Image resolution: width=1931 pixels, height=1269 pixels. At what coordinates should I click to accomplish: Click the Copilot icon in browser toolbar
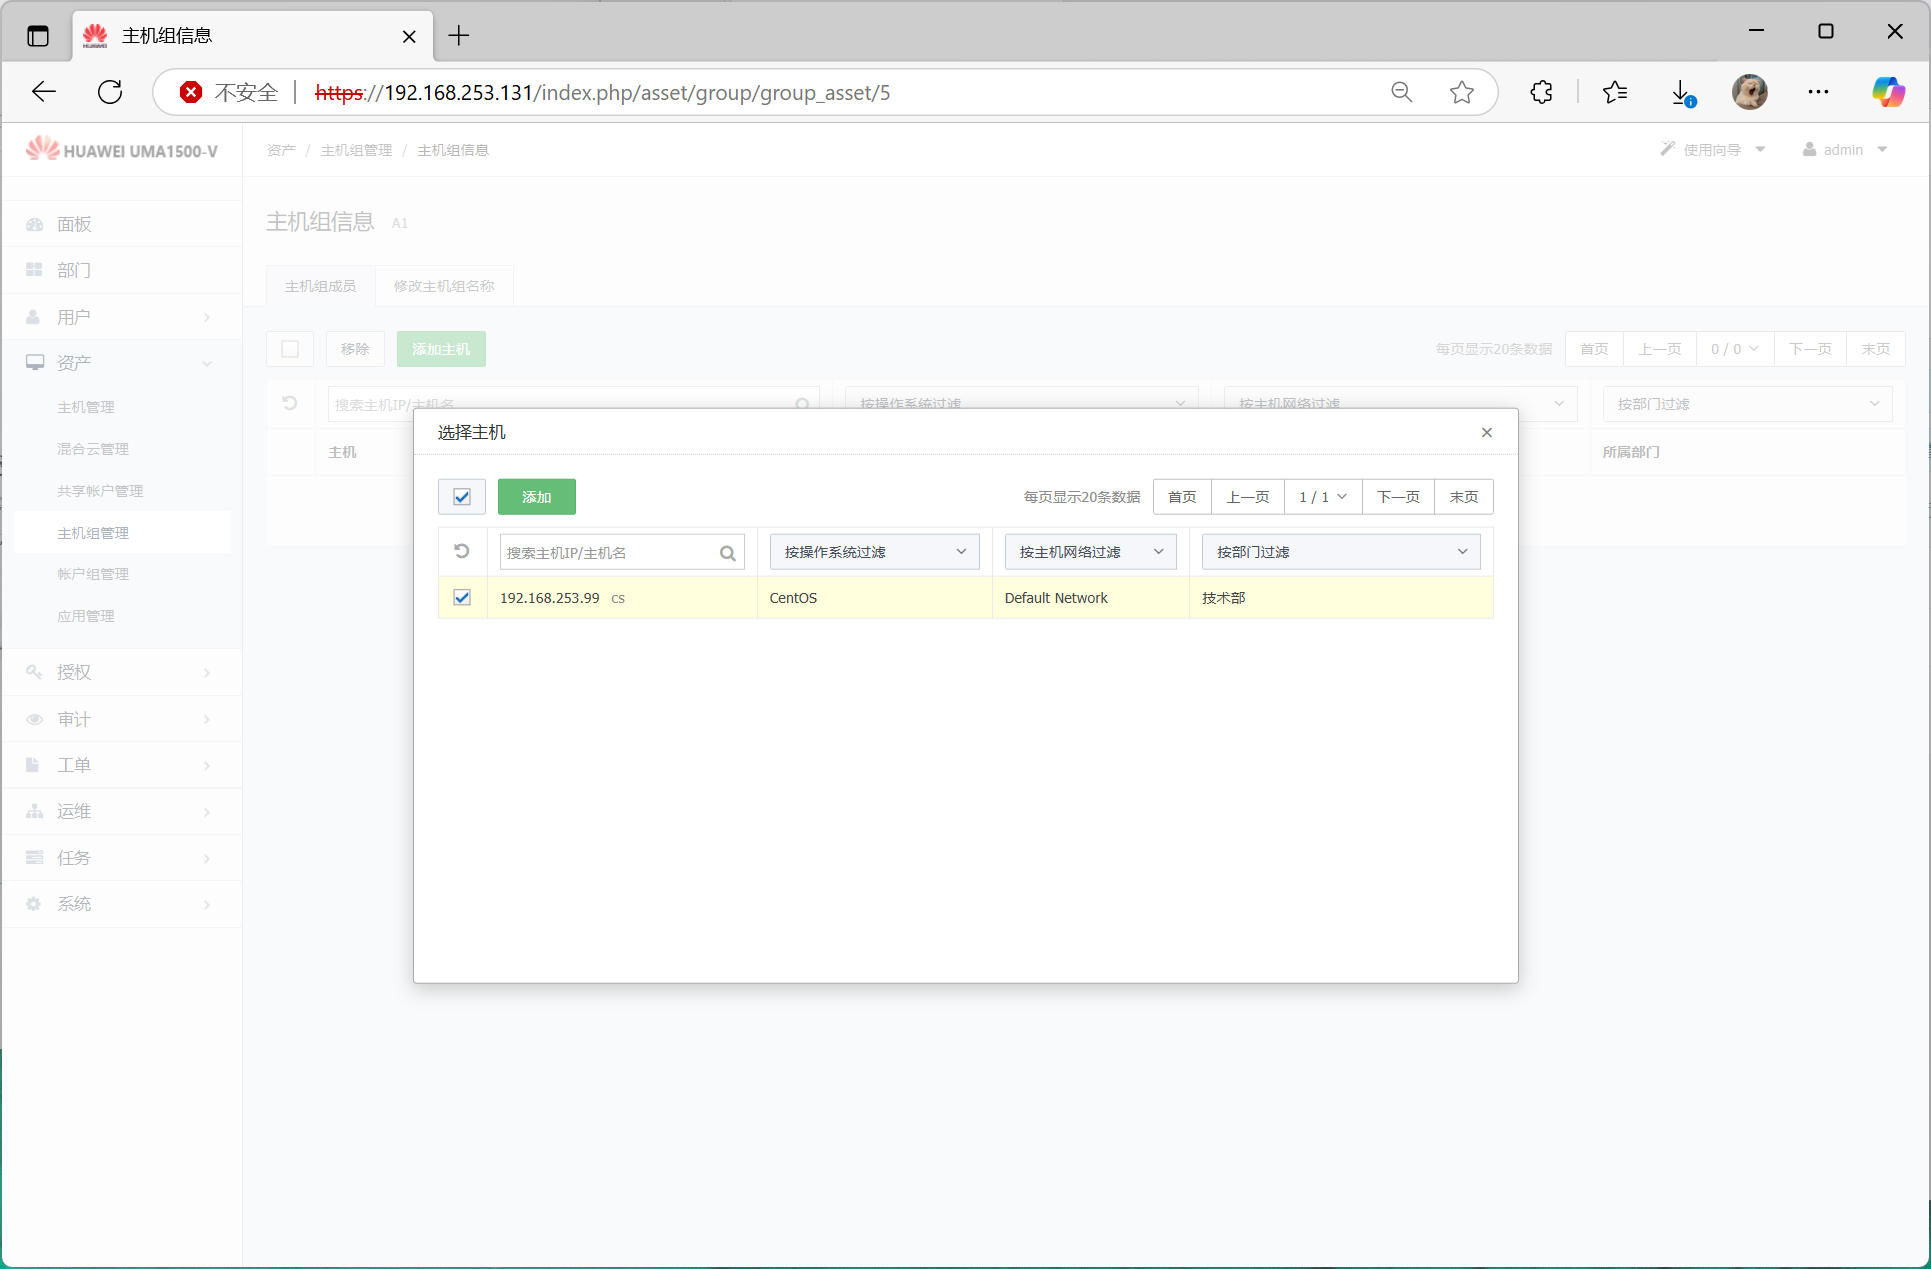1888,92
